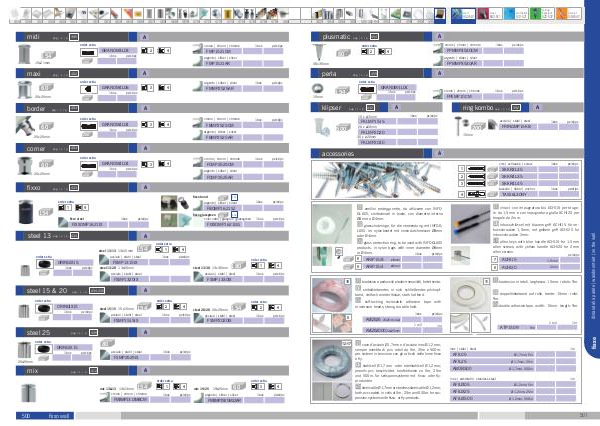Screen dimensions: 600x426
Task: Select the yellow thumbnail in the top strip
Action: point(228,15)
